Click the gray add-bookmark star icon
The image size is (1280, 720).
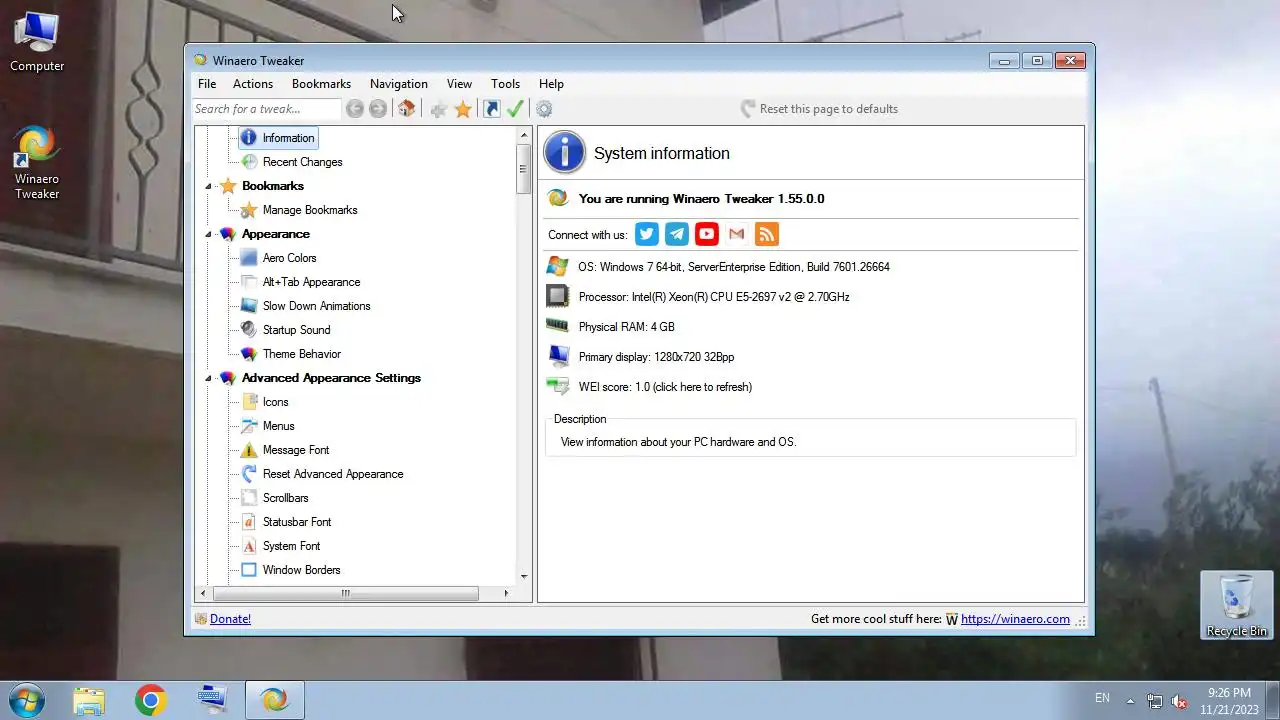[438, 109]
